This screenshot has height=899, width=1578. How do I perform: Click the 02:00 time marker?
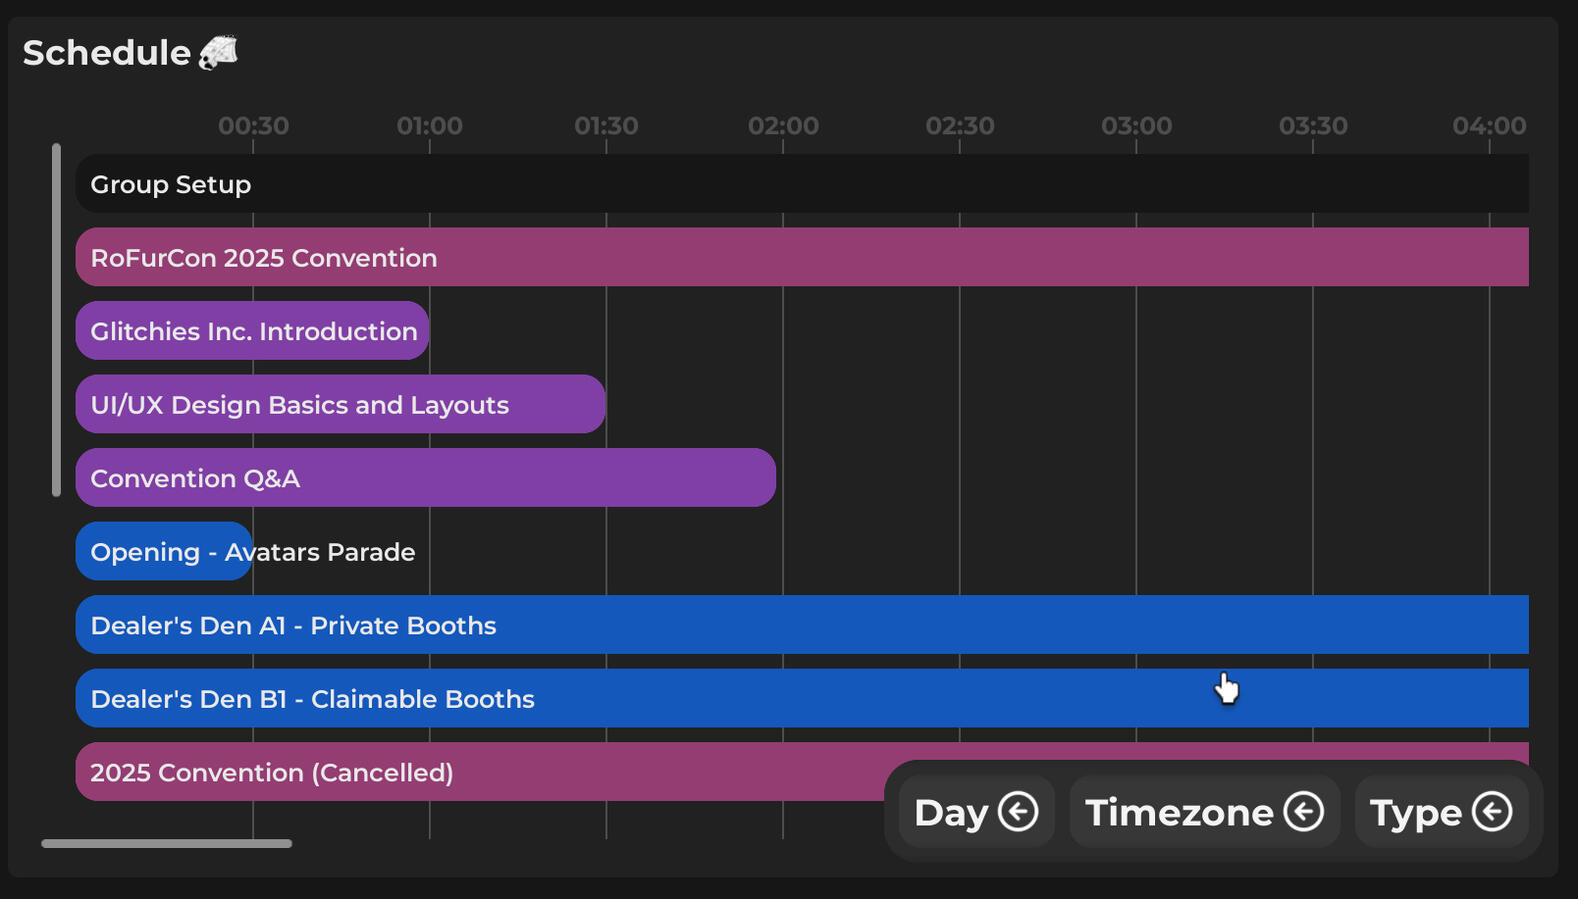(783, 126)
